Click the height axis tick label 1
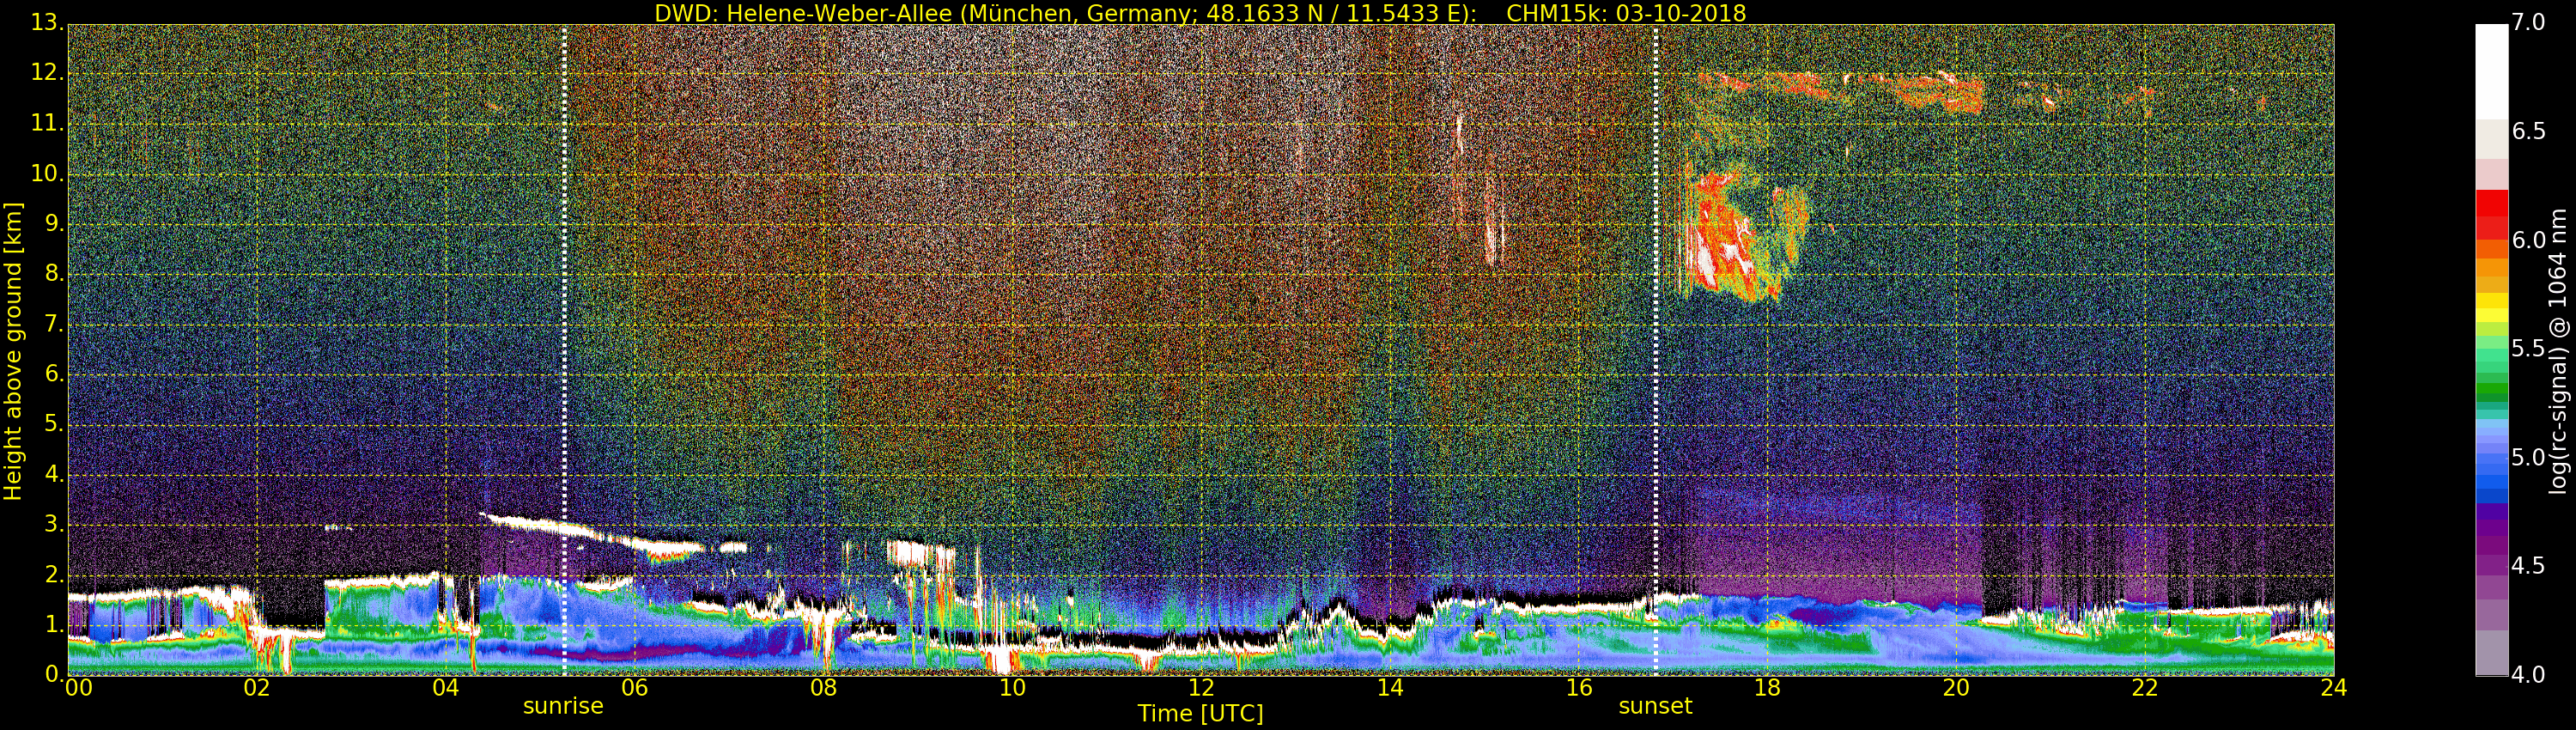Screen dimensions: 2576x730 pyautogui.click(x=53, y=624)
